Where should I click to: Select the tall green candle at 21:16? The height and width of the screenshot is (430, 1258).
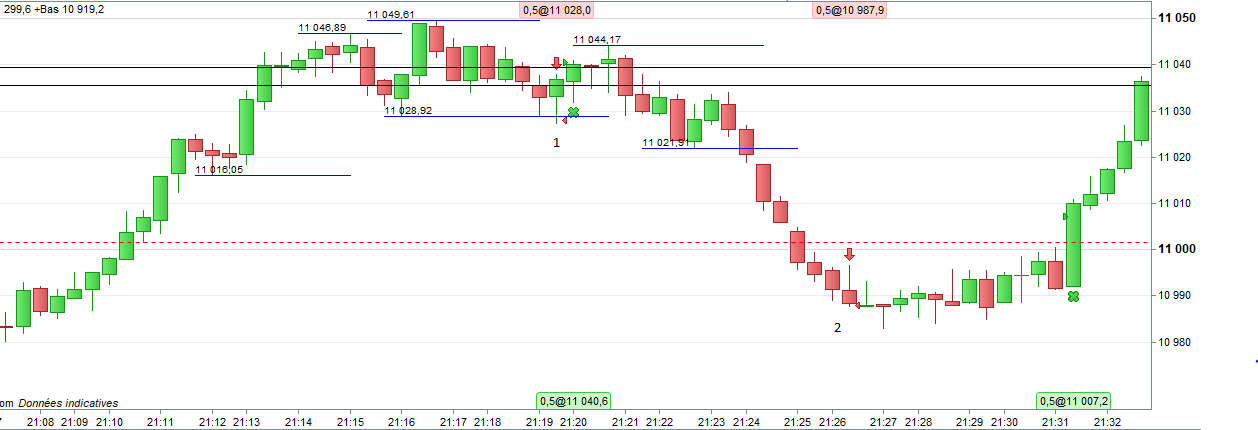coord(419,49)
